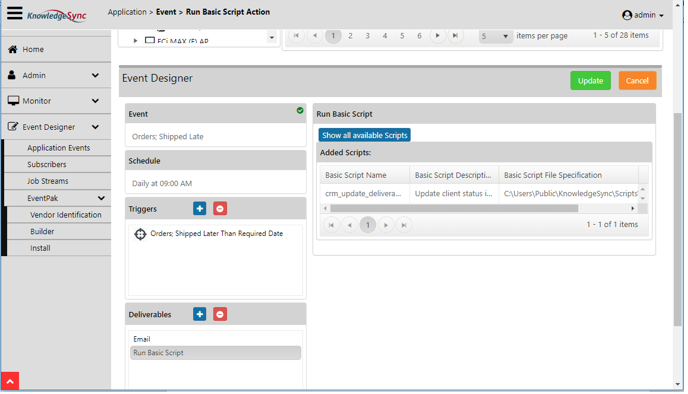Select page 2 in top pager

click(350, 36)
